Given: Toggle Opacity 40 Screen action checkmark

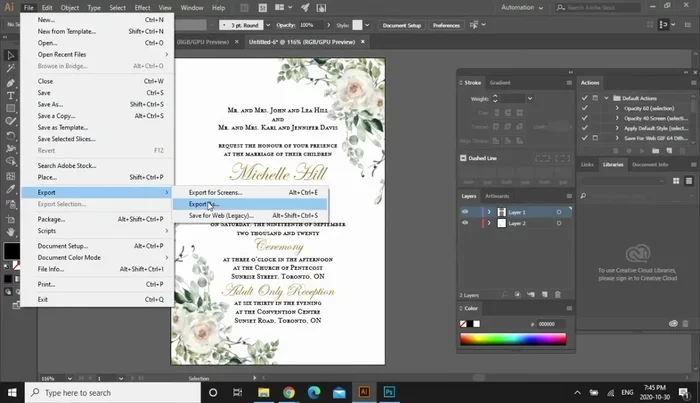Looking at the screenshot, I should coord(584,118).
